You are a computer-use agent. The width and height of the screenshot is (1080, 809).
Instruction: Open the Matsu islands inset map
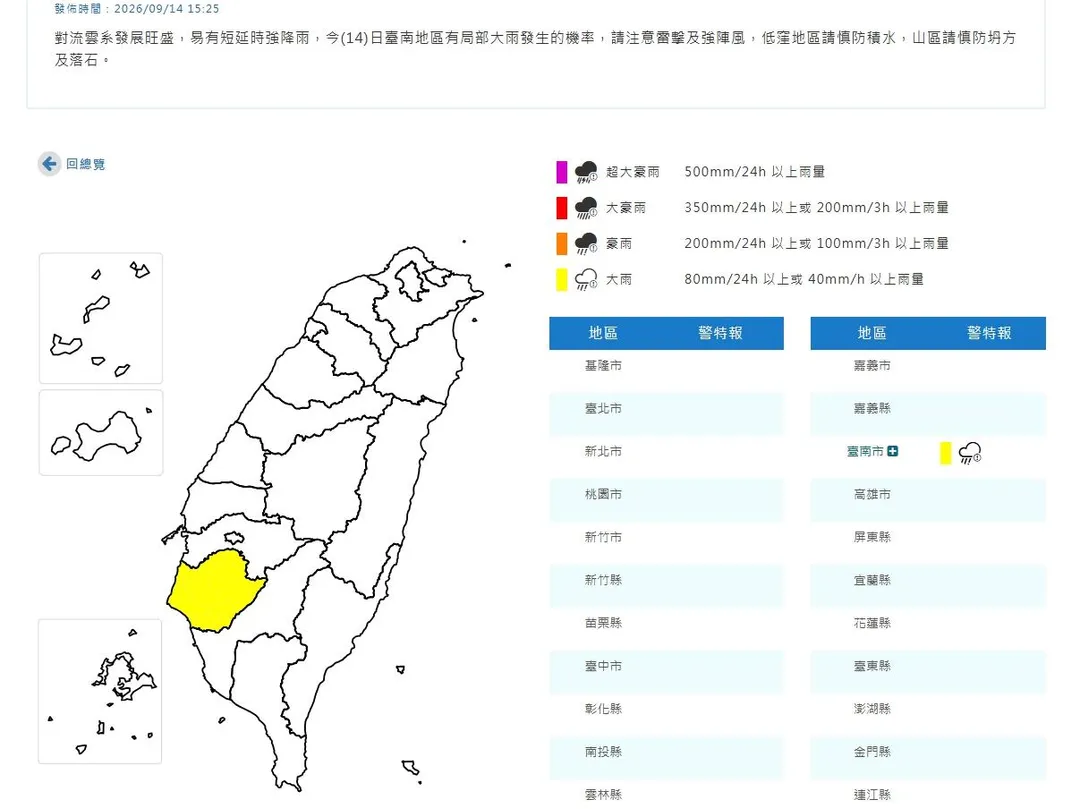(x=101, y=318)
